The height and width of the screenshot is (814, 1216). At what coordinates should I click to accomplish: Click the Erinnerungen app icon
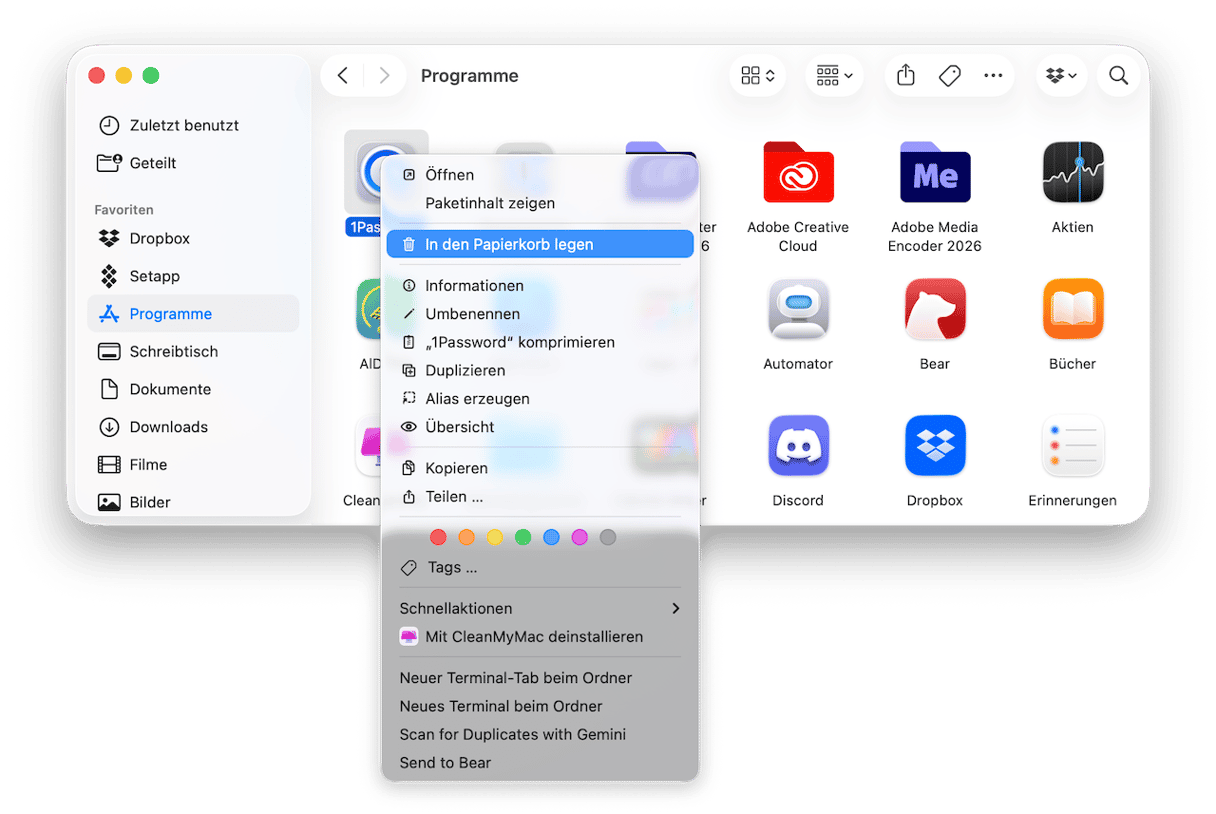pyautogui.click(x=1072, y=446)
